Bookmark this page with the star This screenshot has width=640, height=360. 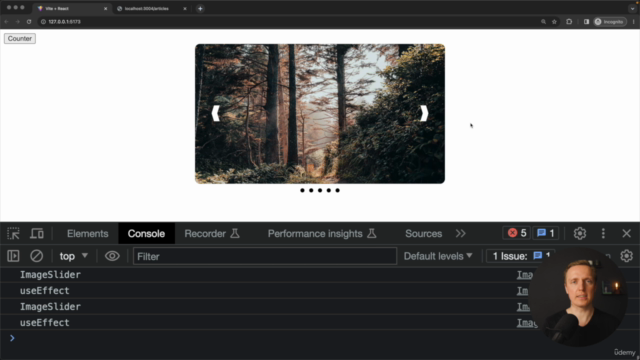tap(554, 22)
